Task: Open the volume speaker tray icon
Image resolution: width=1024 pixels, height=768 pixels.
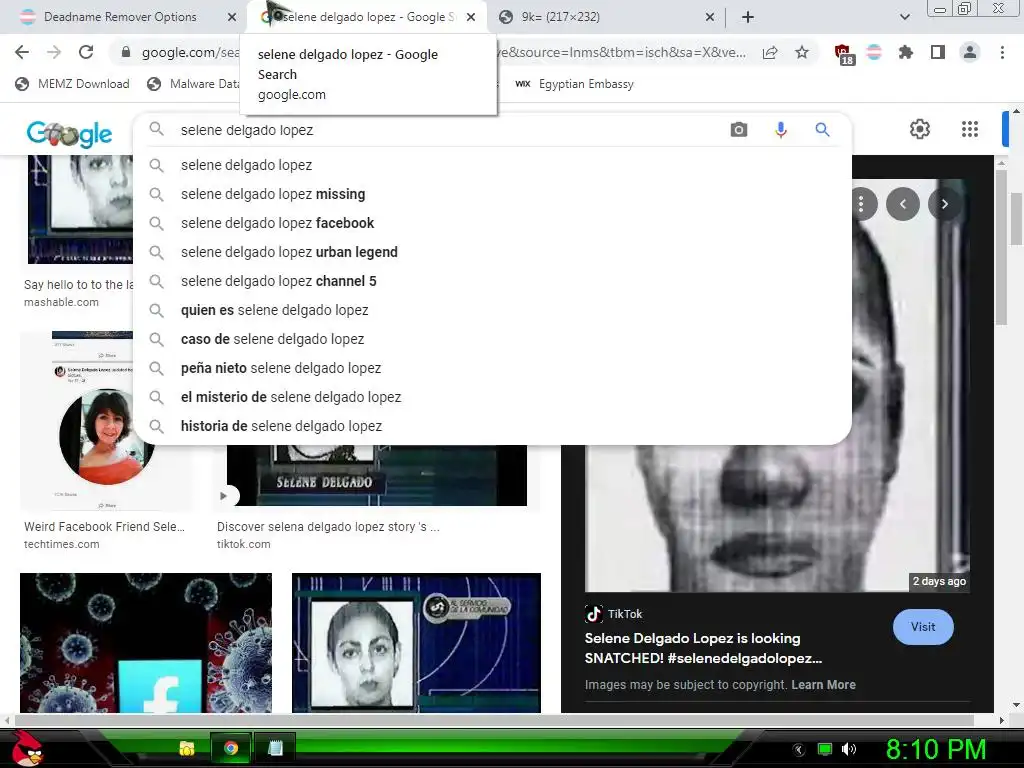Action: tap(849, 749)
